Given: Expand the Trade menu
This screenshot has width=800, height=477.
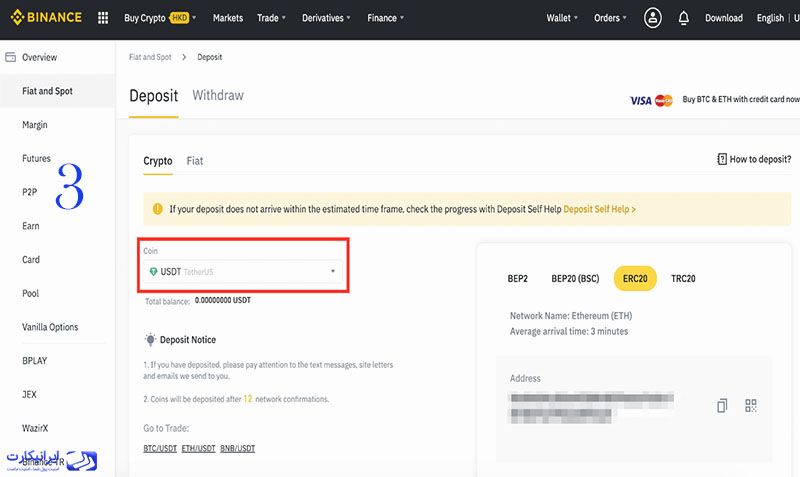Looking at the screenshot, I should pos(271,18).
